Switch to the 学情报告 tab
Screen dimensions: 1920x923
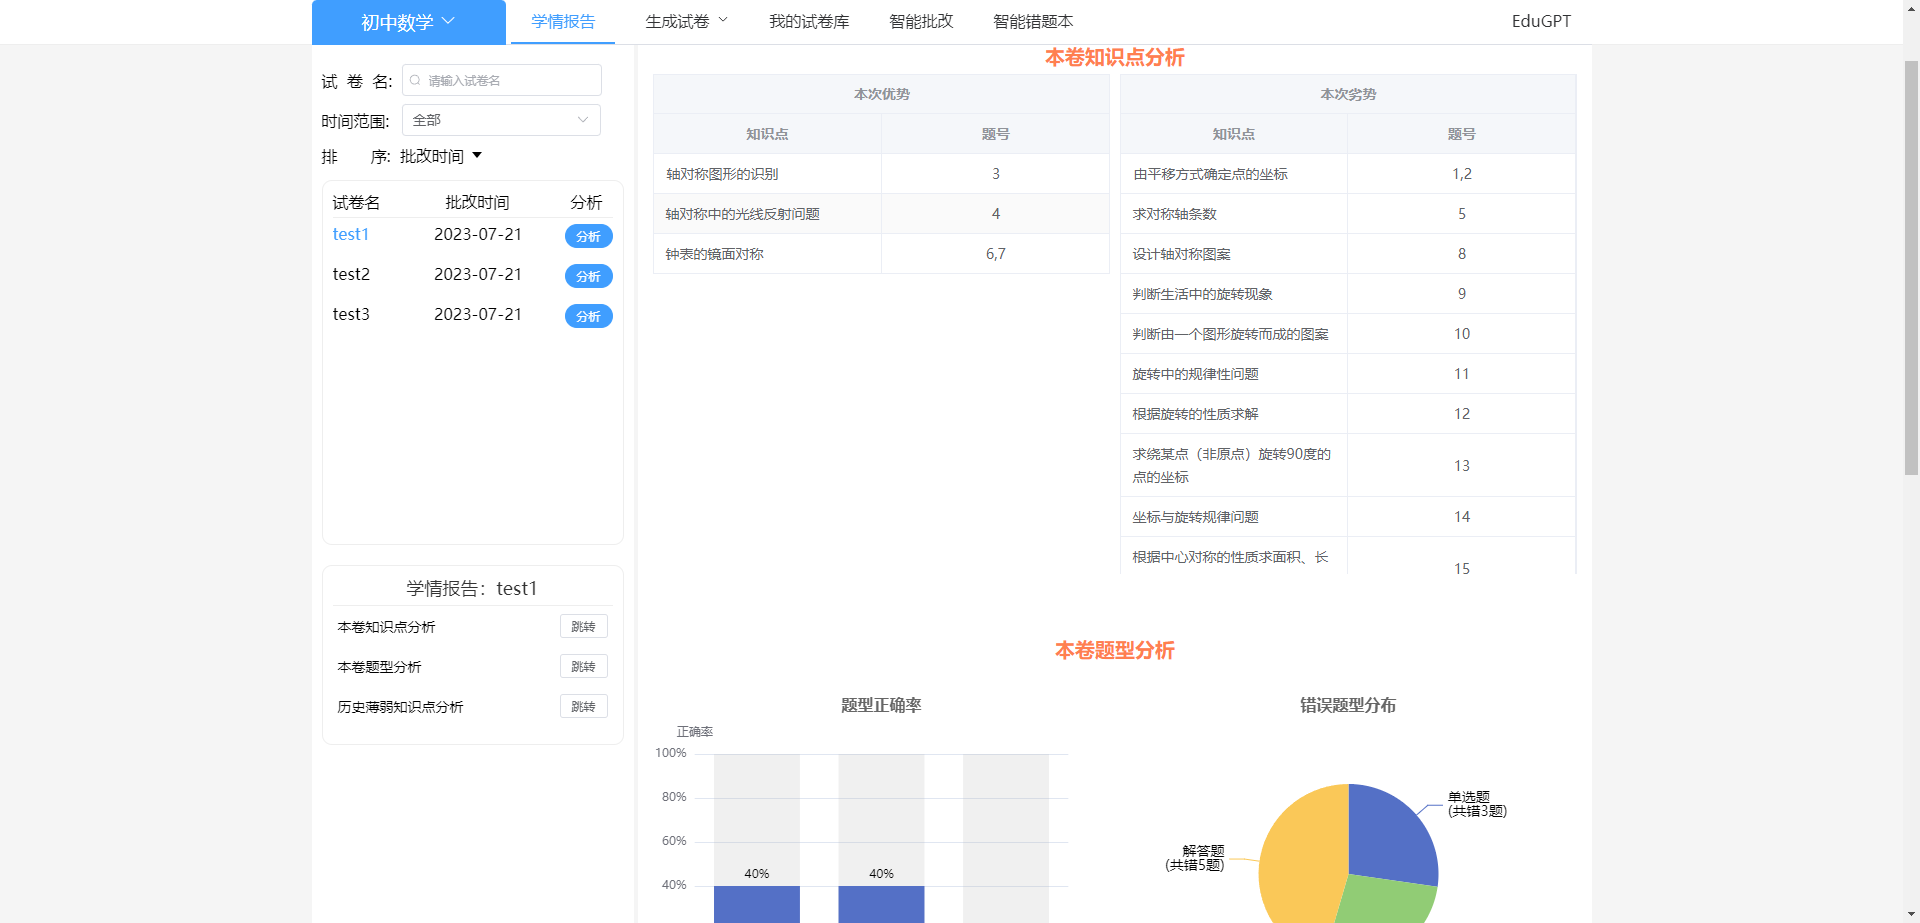point(563,22)
